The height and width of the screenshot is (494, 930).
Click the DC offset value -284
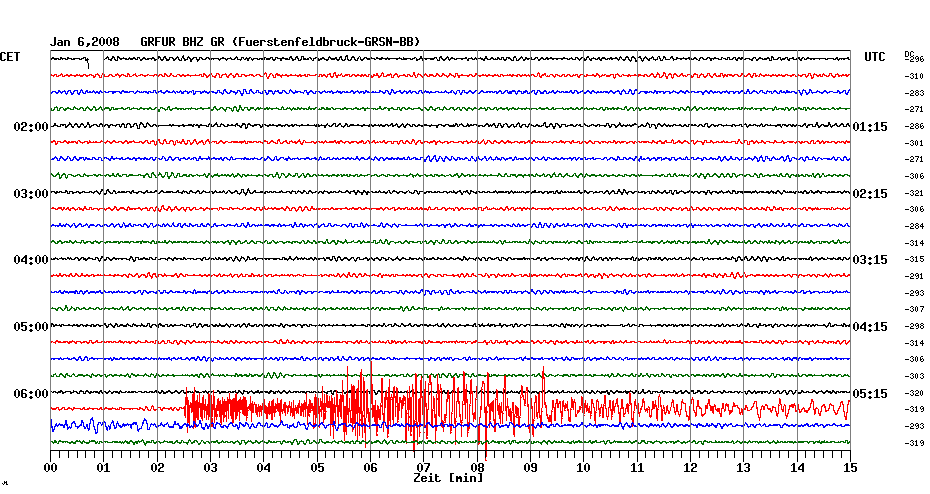[x=914, y=227]
